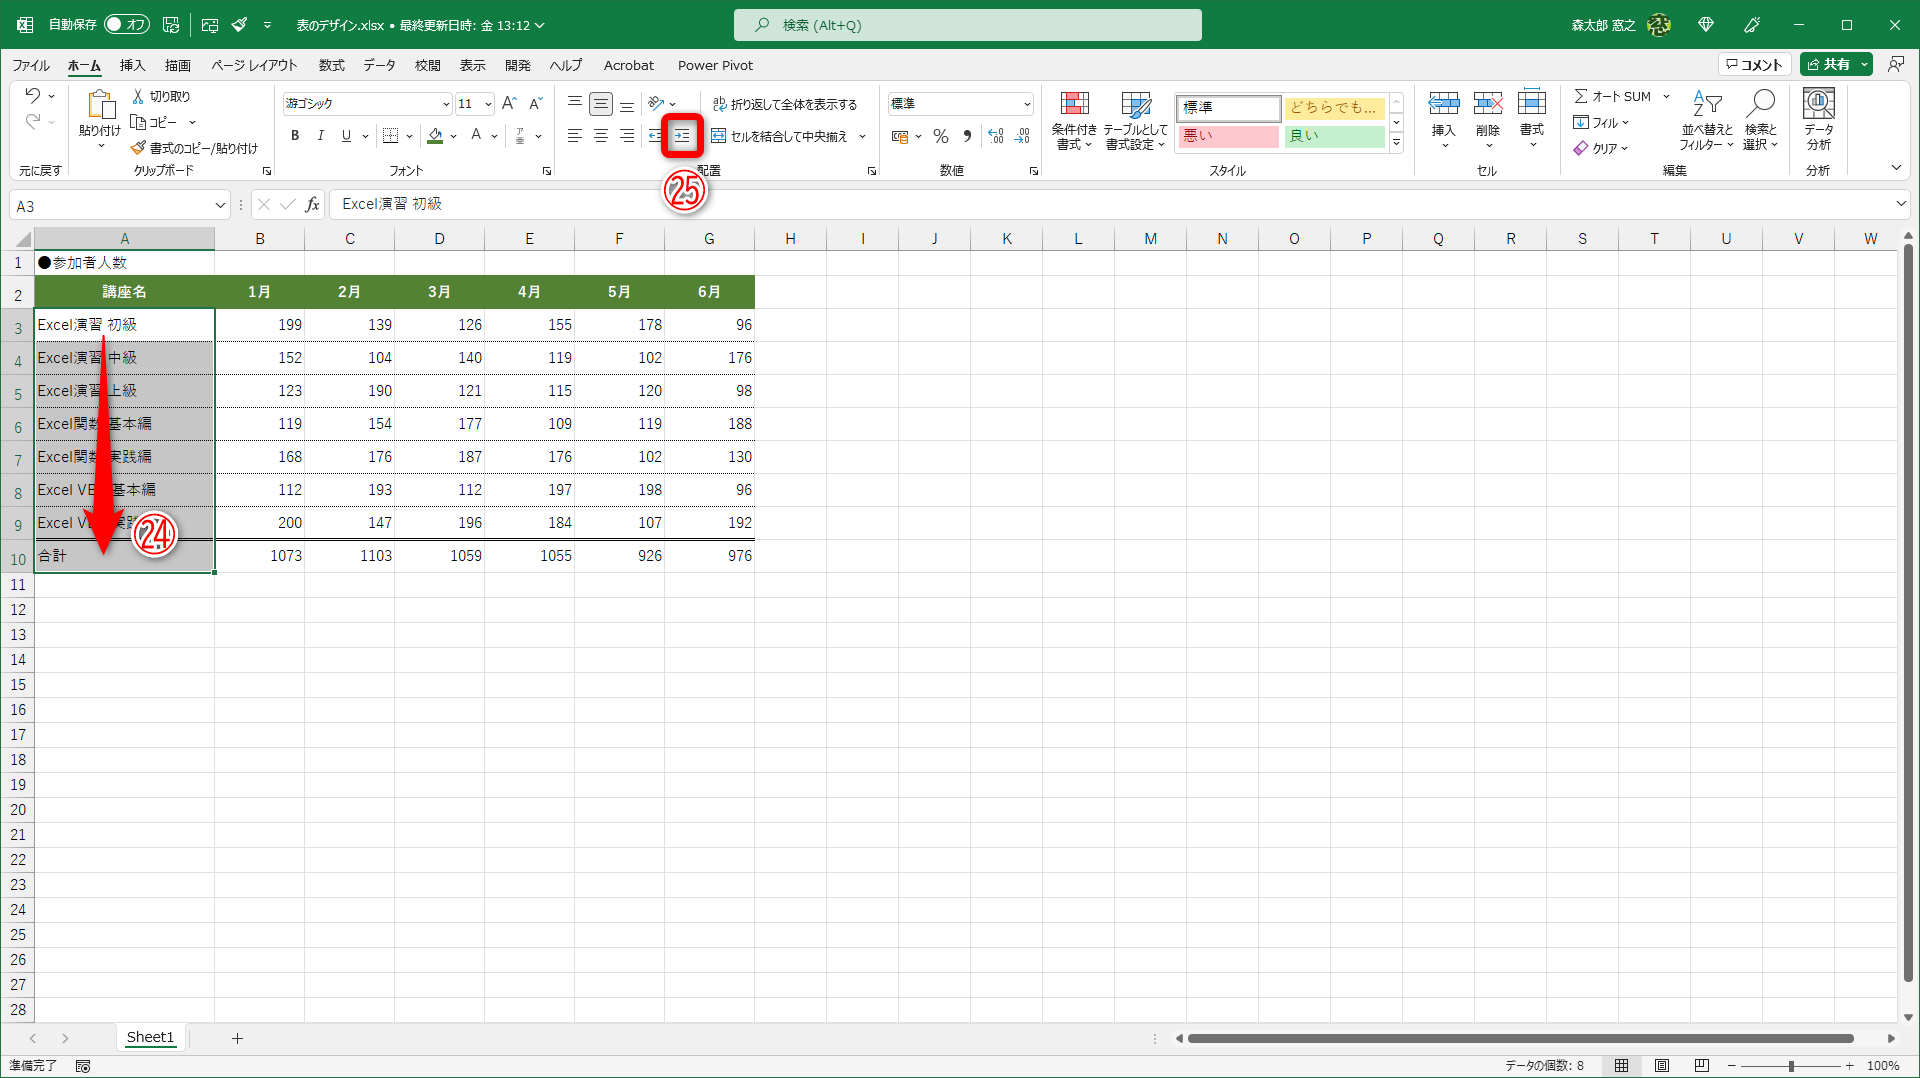Screen dimensions: 1920x1078
Task: Click the Insert cells (挿入) icon
Action: 1443,104
